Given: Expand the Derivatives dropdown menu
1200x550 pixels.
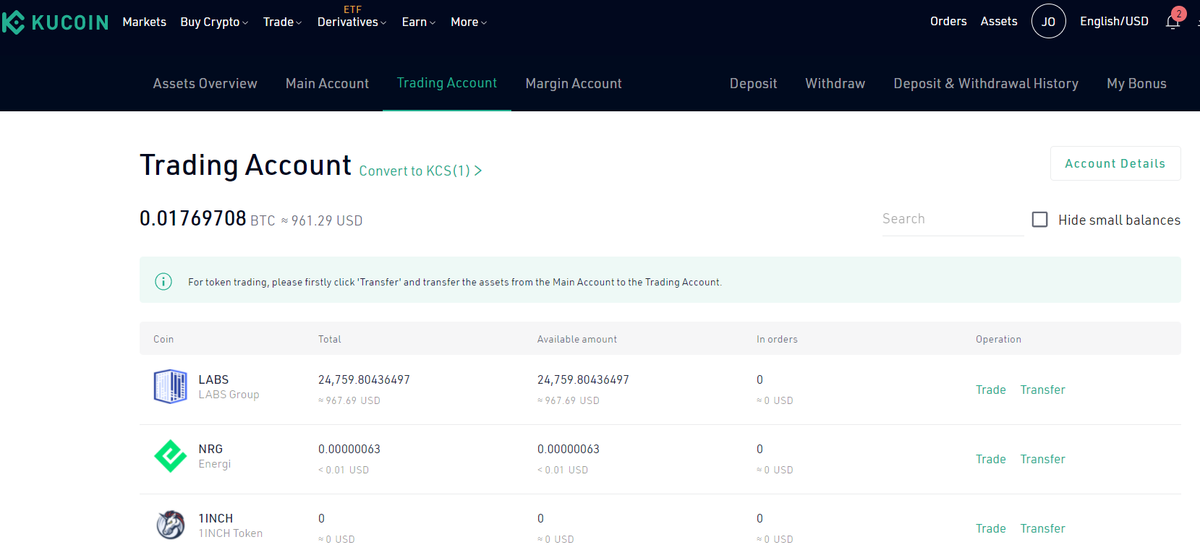Looking at the screenshot, I should tap(352, 22).
